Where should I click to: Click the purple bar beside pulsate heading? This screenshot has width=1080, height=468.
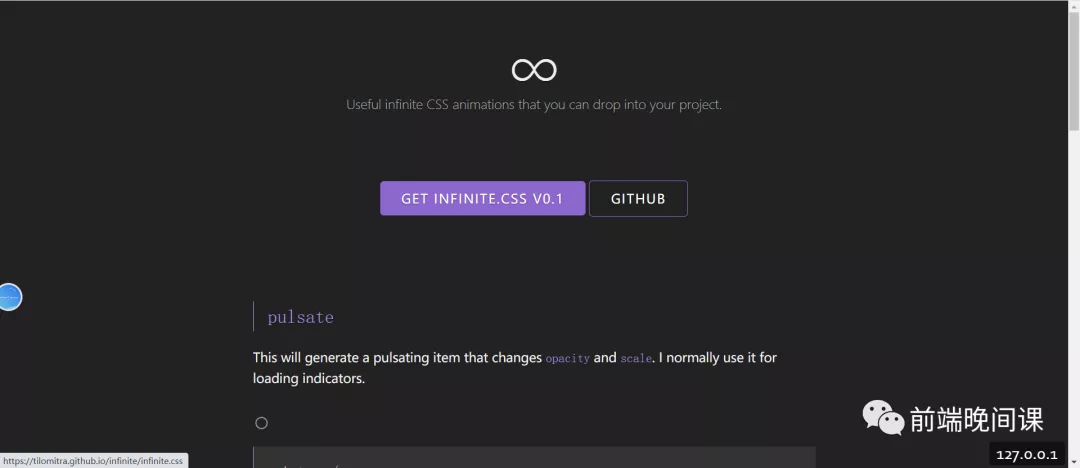click(253, 316)
